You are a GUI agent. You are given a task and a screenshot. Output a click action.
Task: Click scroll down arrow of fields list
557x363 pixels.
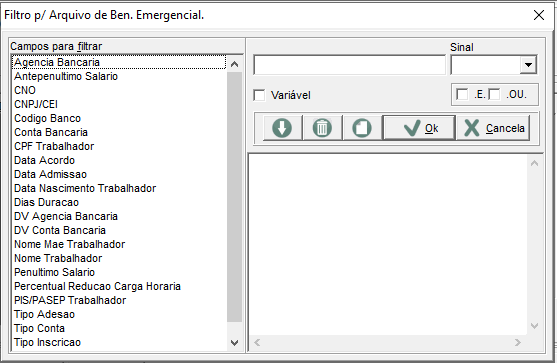(234, 343)
